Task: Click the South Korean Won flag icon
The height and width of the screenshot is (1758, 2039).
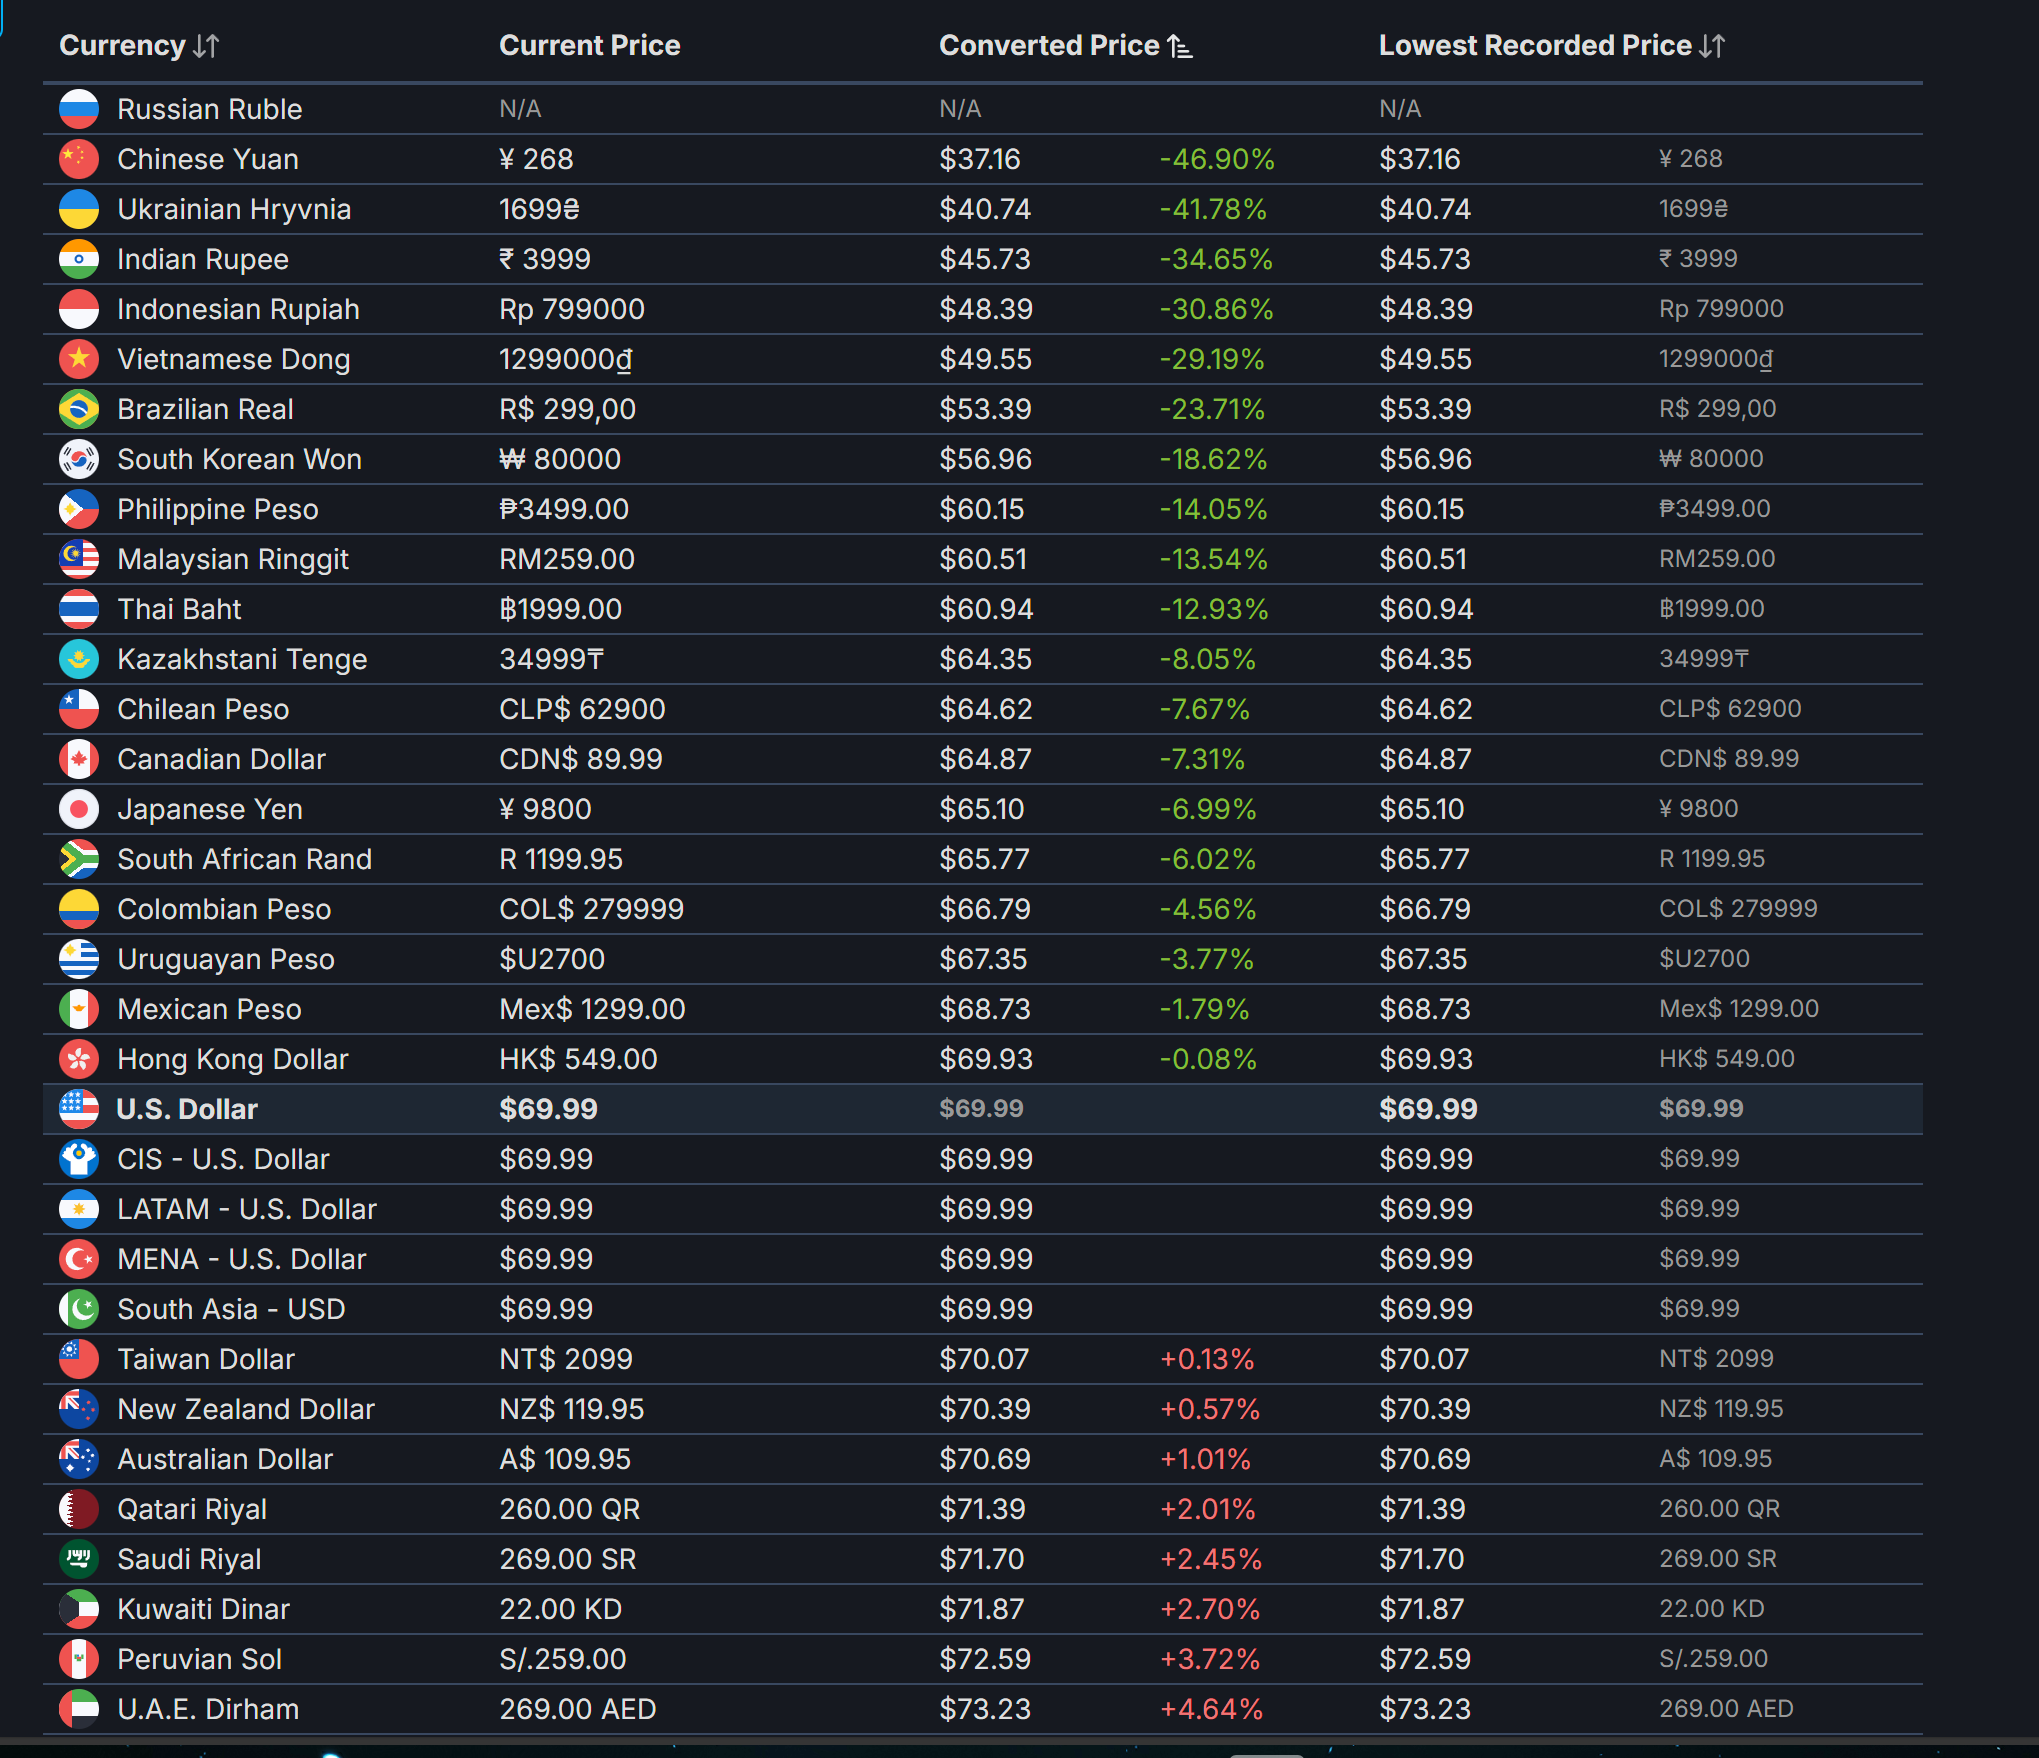Action: [79, 459]
